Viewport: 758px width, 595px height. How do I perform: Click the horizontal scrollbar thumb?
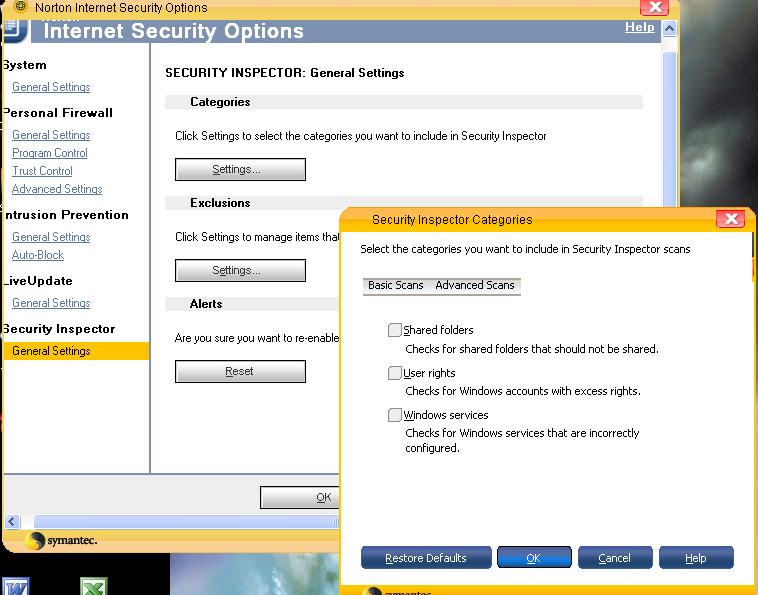pyautogui.click(x=186, y=522)
